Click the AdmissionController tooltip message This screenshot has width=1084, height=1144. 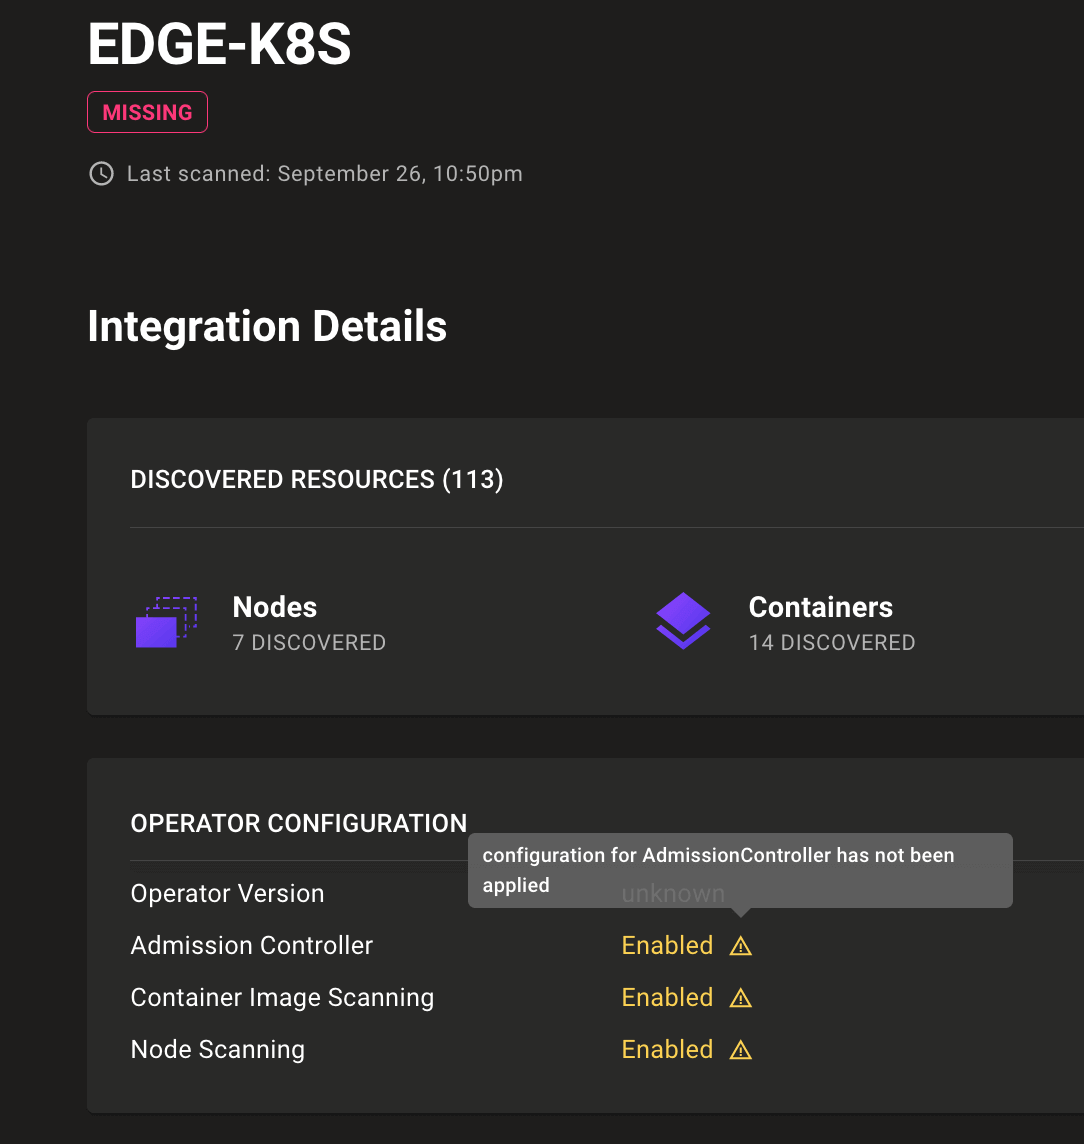(739, 870)
